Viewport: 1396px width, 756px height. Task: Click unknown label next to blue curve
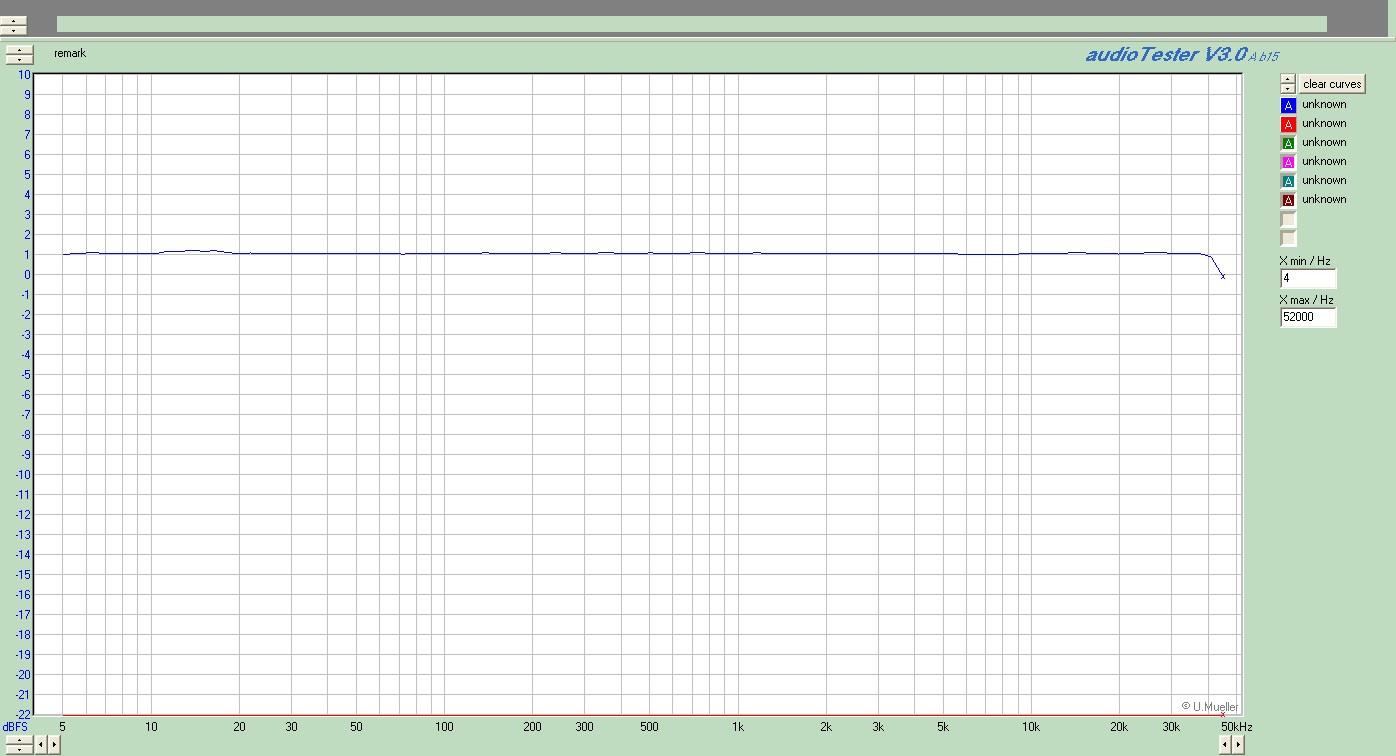[x=1324, y=104]
